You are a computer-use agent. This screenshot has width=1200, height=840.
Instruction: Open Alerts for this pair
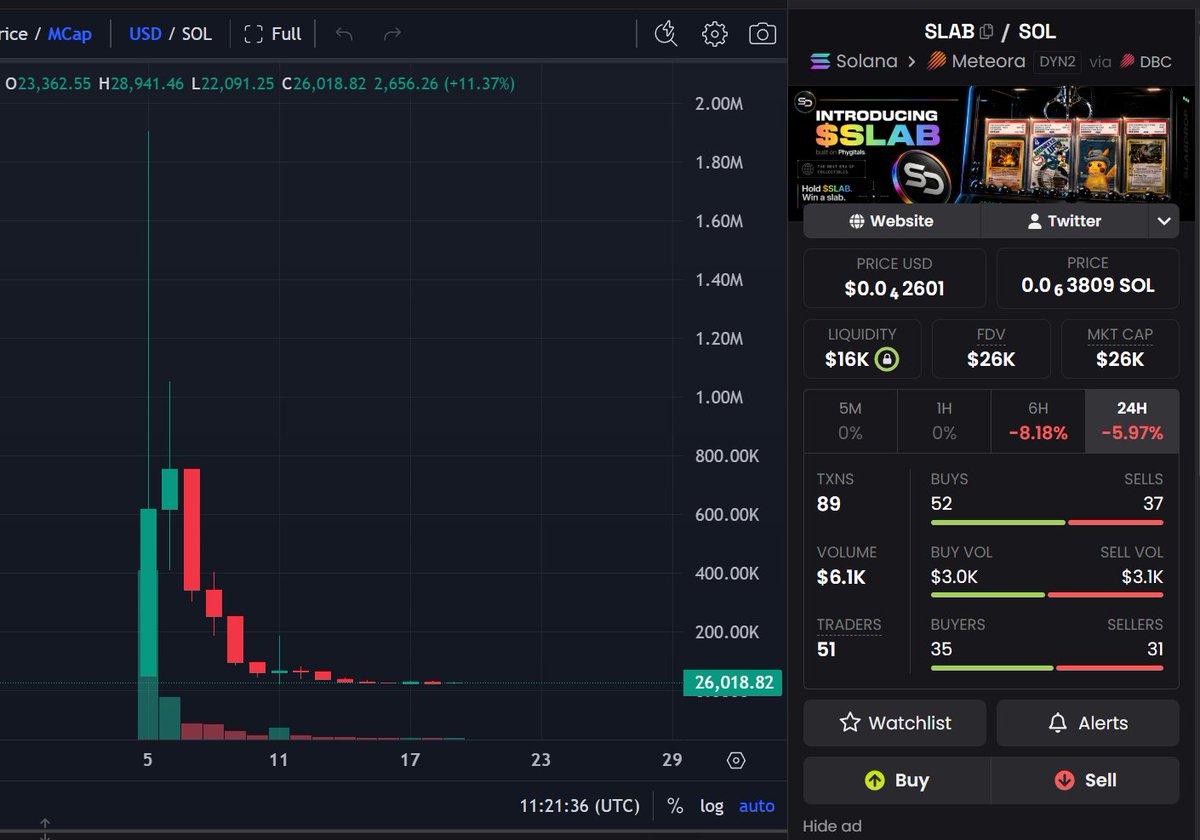[x=1088, y=723]
